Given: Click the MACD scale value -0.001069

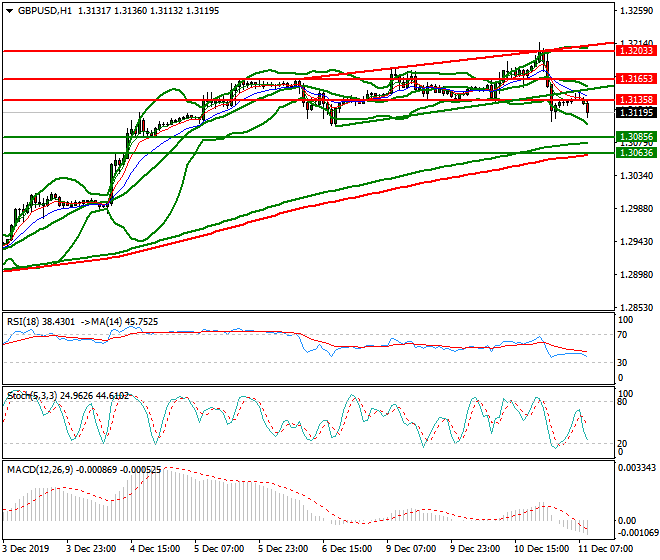Looking at the screenshot, I should click(638, 533).
